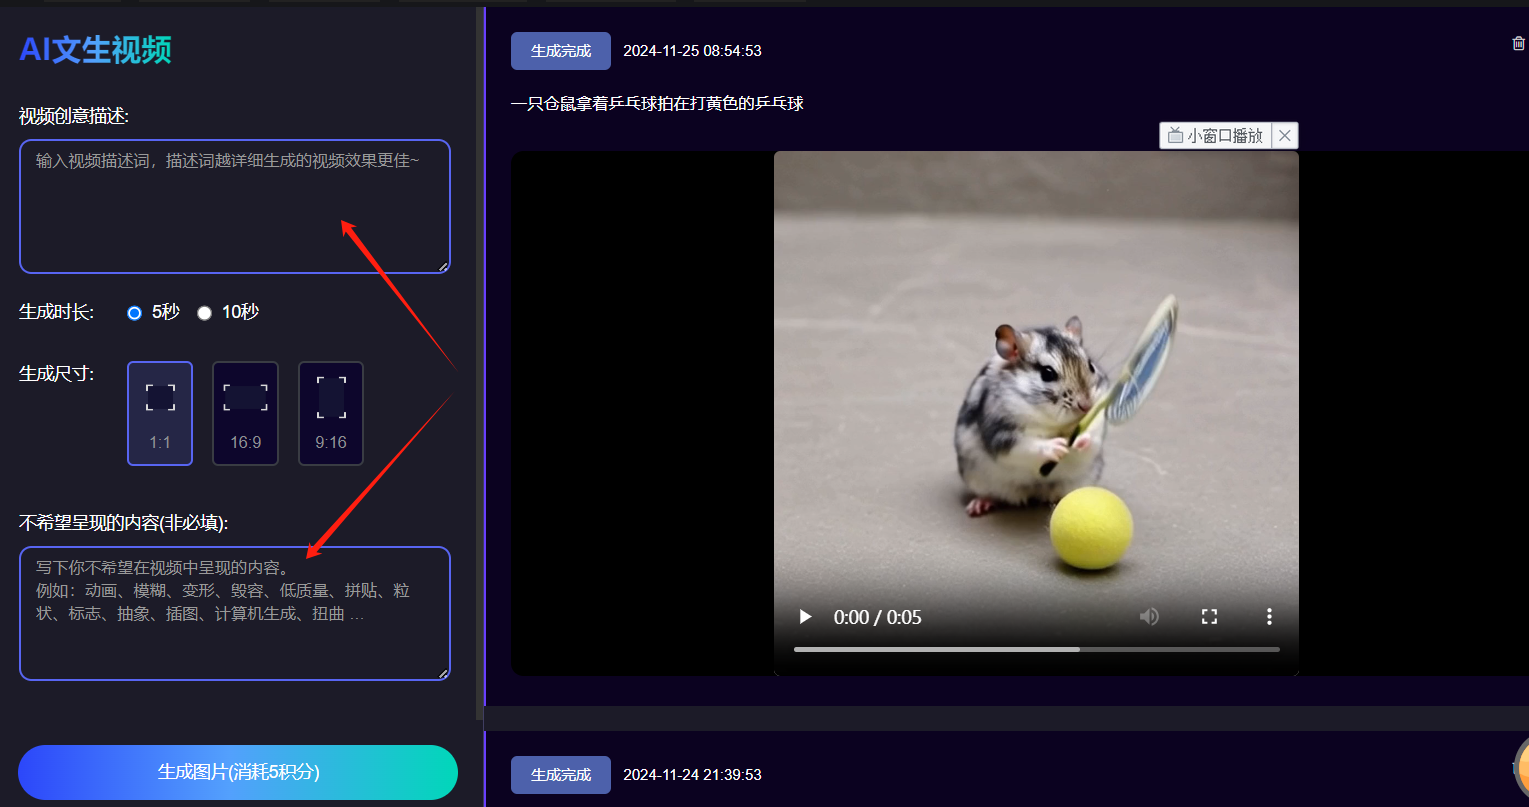Choose the 1:1 aspect ratio
1529x807 pixels.
pyautogui.click(x=160, y=413)
